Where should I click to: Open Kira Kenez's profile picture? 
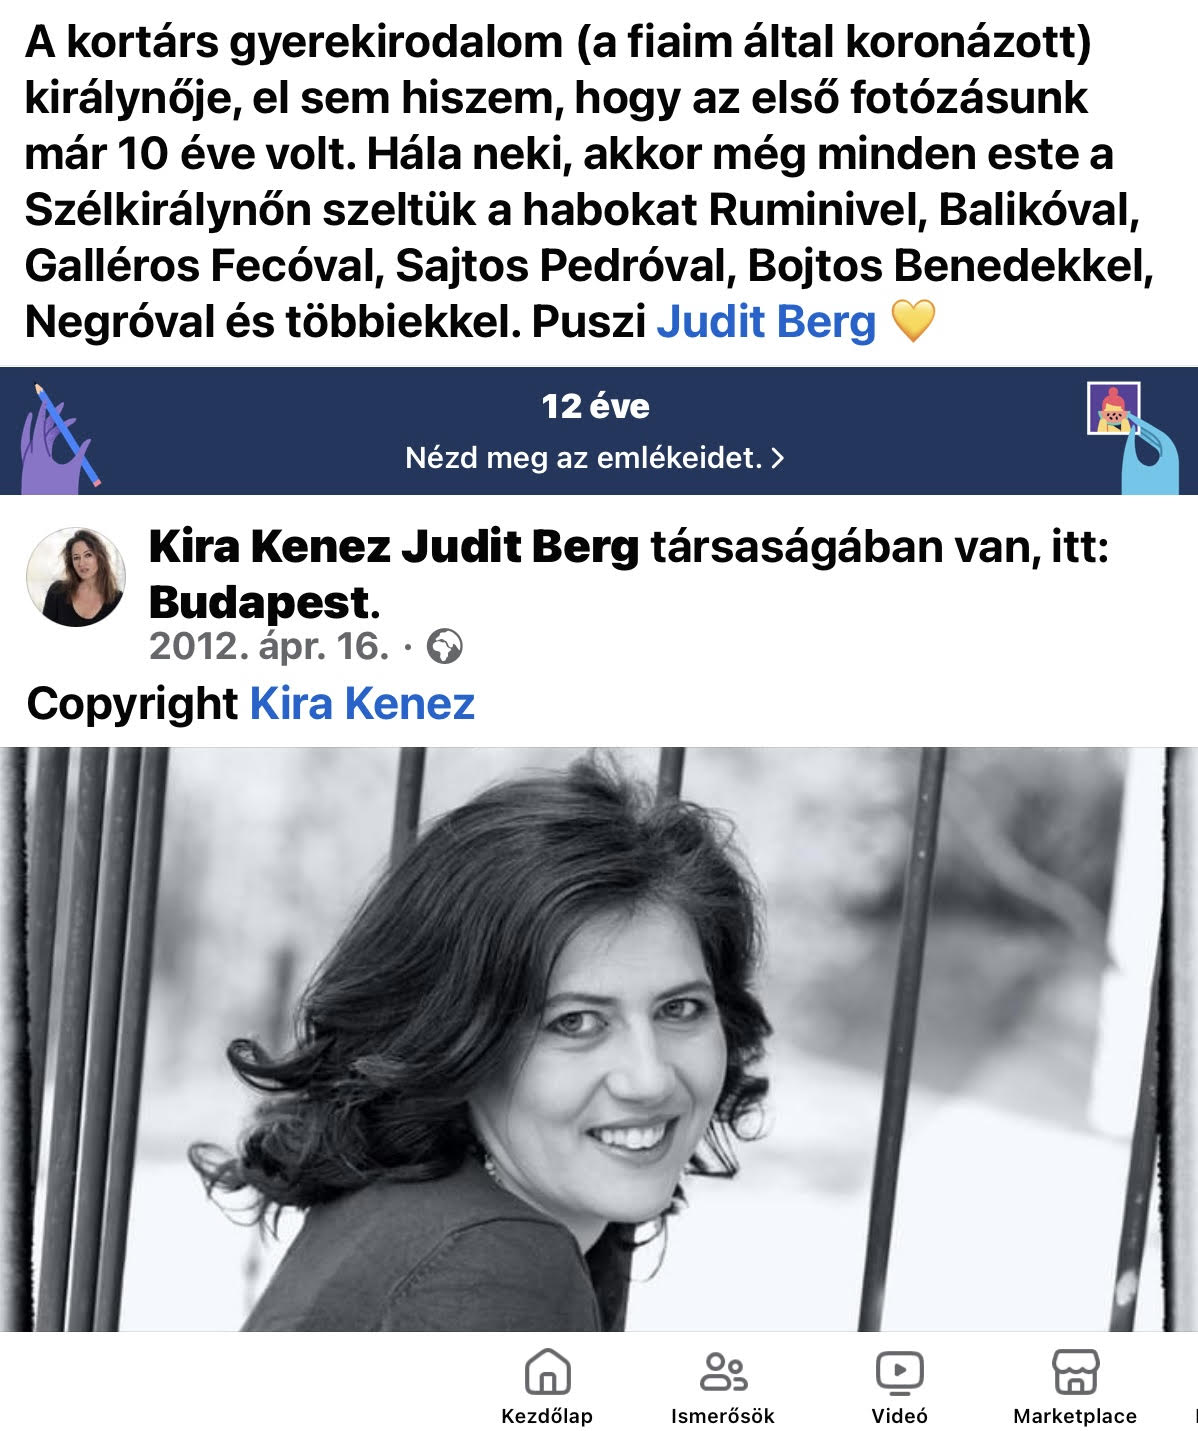[x=75, y=577]
